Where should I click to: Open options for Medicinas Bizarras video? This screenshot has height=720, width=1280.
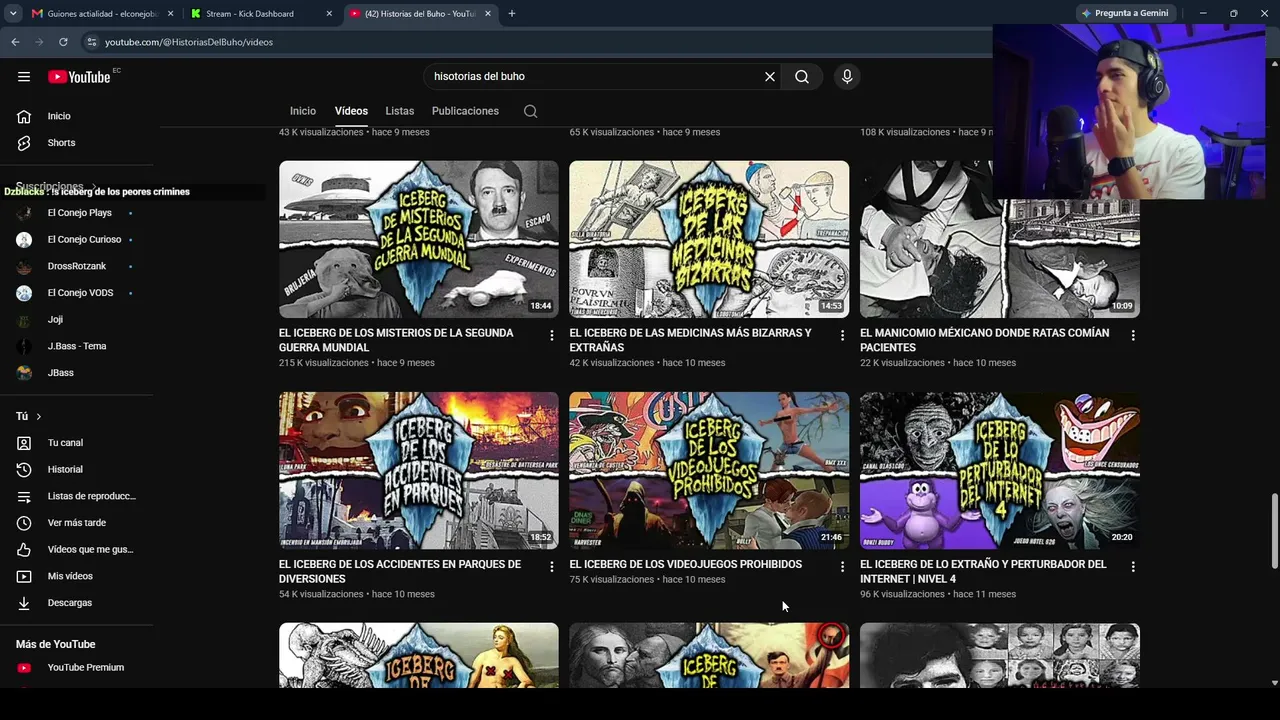point(842,335)
